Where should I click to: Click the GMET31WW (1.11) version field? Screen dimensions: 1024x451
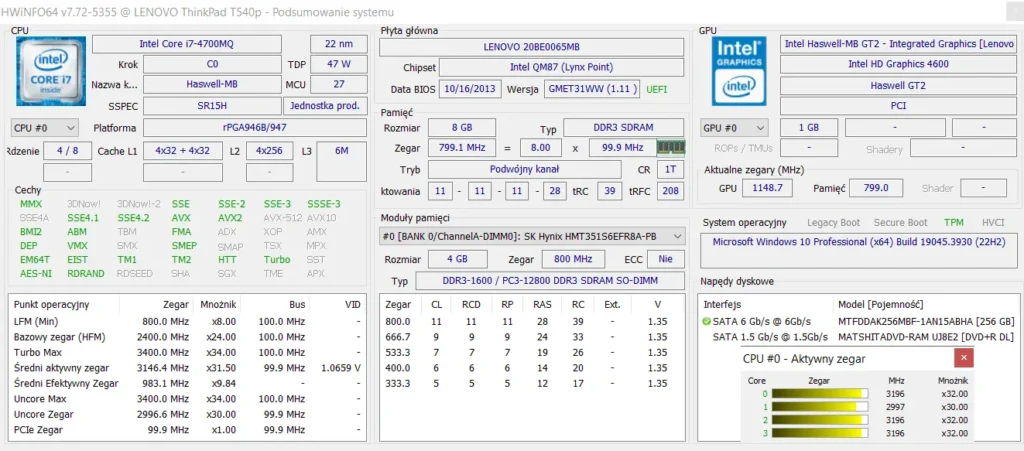592,89
